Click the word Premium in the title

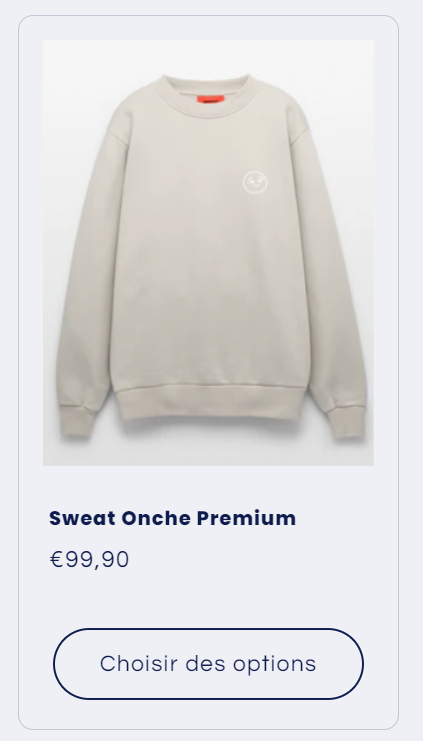coord(246,518)
